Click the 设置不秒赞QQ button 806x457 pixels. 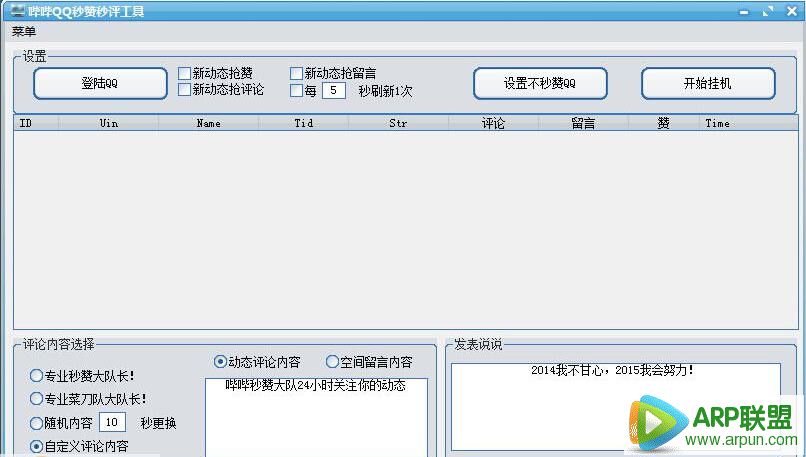(540, 83)
